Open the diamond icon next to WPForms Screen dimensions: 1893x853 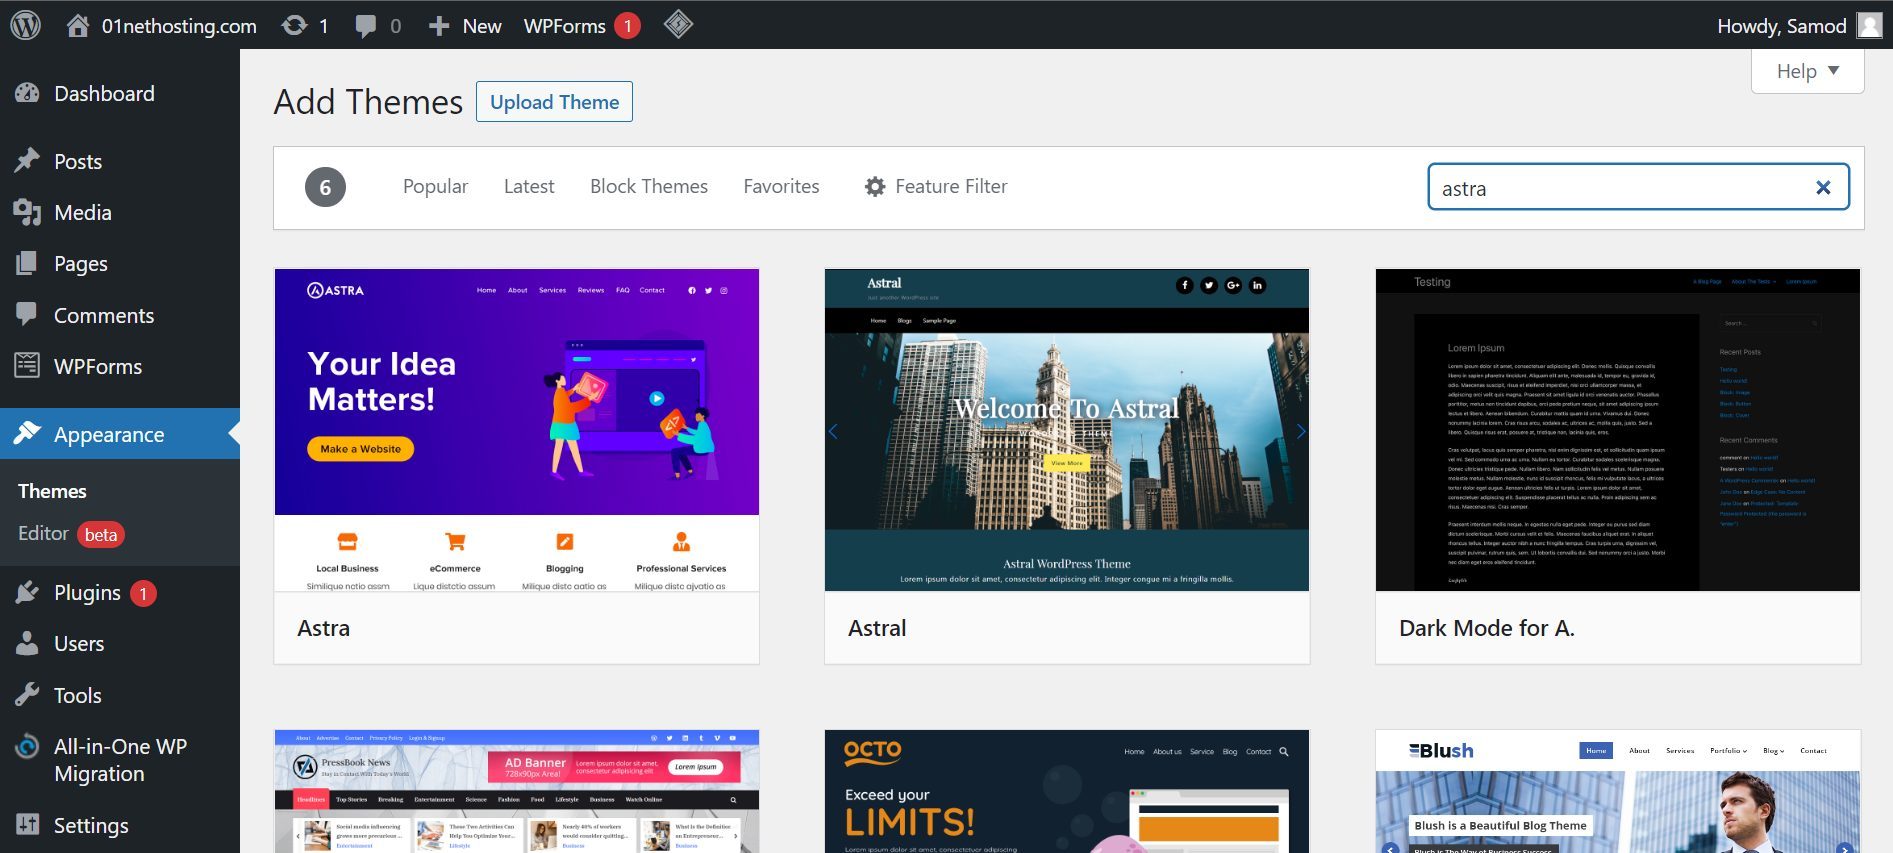click(x=678, y=24)
